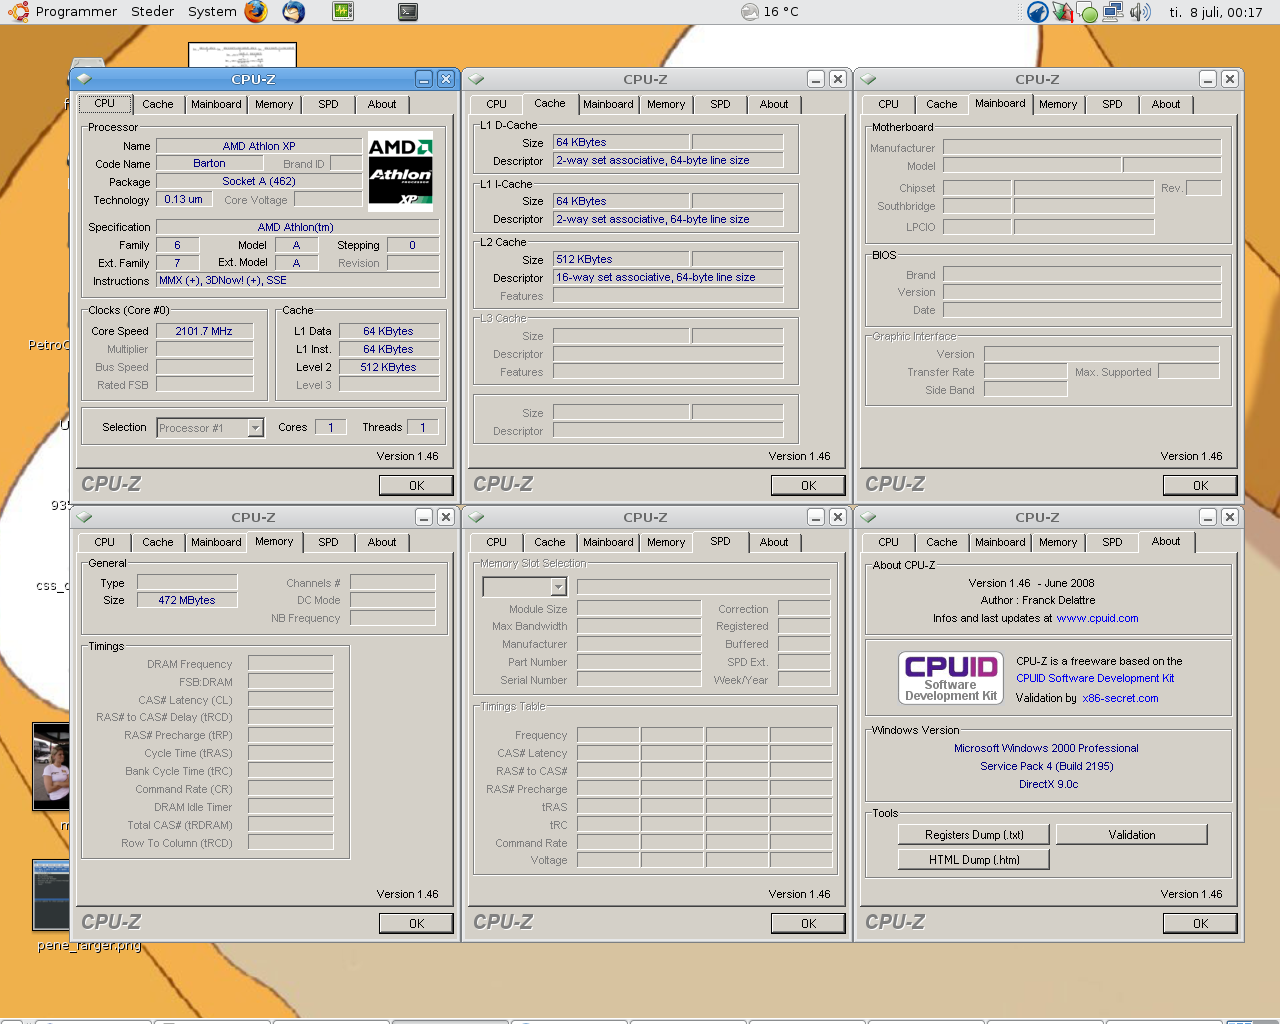Click the Instructions field listing MMX, 3DNow!, SSE

[298, 280]
